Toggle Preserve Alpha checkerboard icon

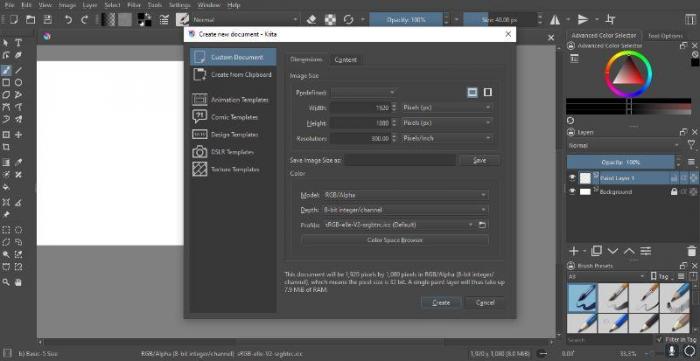tap(330, 20)
